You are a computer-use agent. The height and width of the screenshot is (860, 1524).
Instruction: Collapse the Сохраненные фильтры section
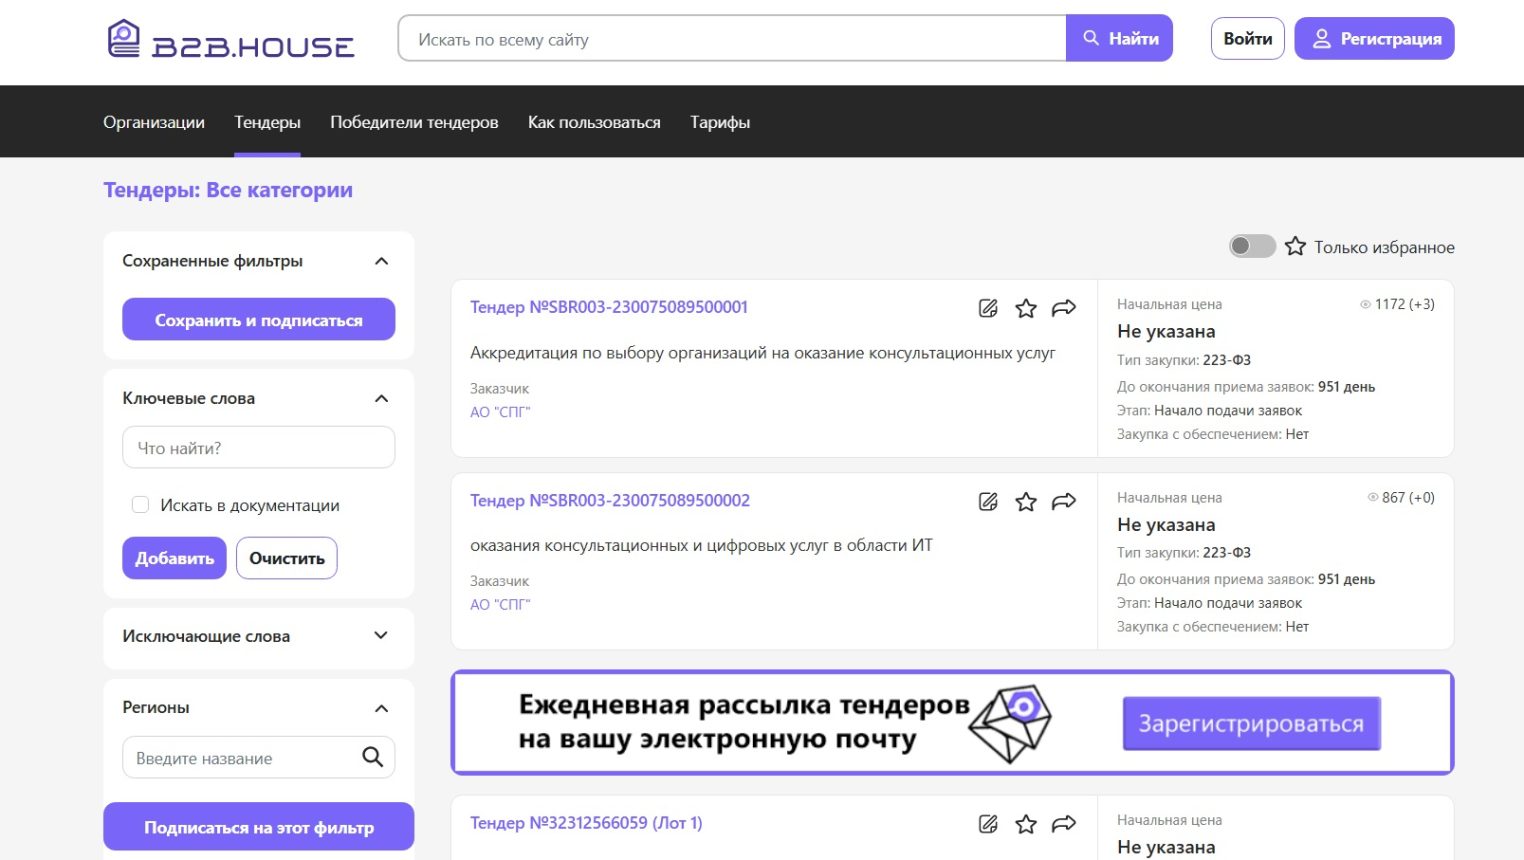[x=381, y=261]
